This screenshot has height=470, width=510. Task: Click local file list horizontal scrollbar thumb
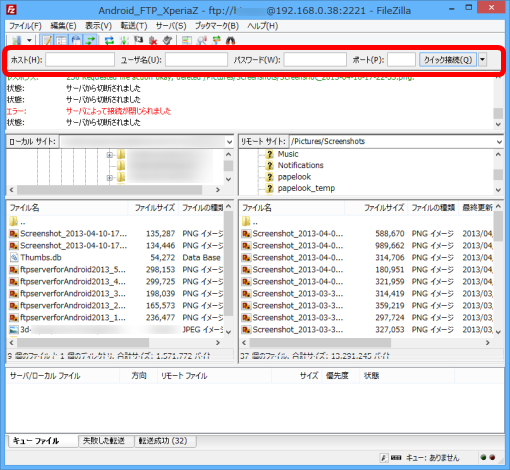click(83, 342)
